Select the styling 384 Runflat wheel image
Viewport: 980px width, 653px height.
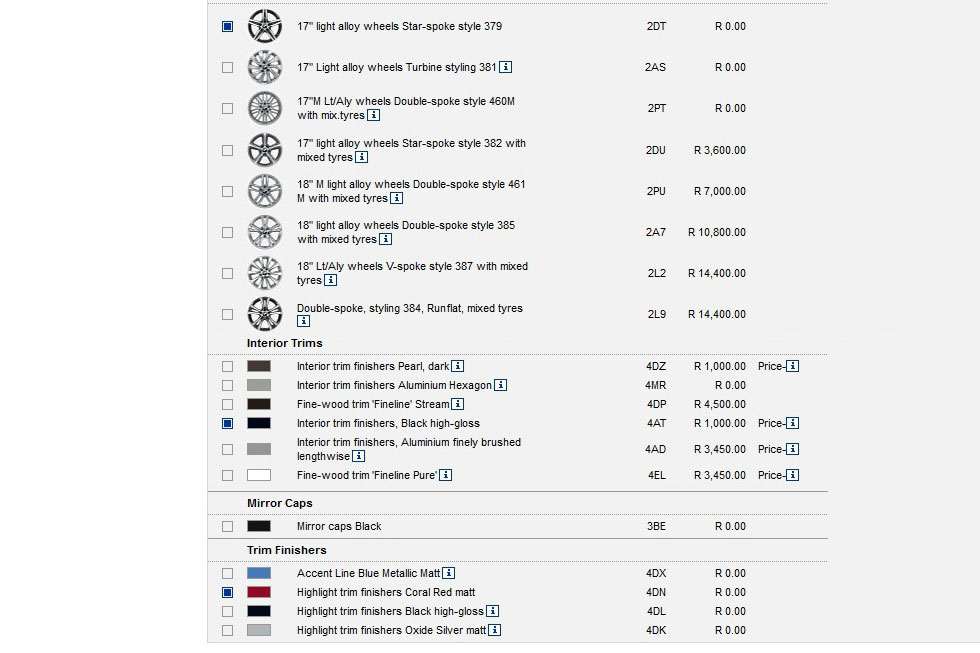point(265,314)
